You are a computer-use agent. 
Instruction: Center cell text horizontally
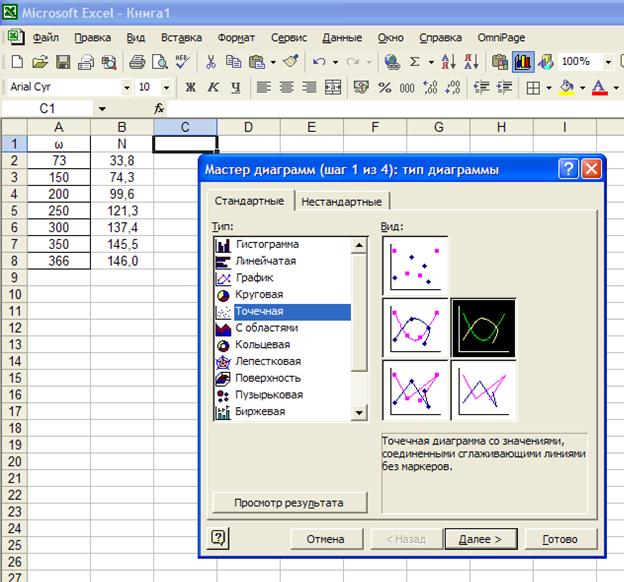tap(286, 87)
